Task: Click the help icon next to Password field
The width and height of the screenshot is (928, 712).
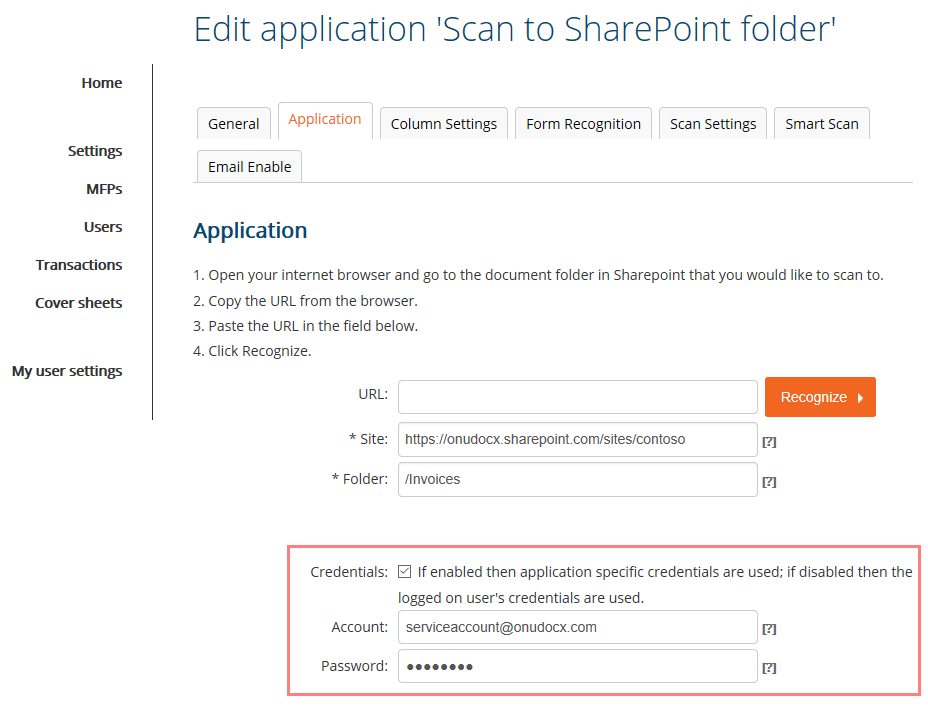Action: click(x=769, y=667)
